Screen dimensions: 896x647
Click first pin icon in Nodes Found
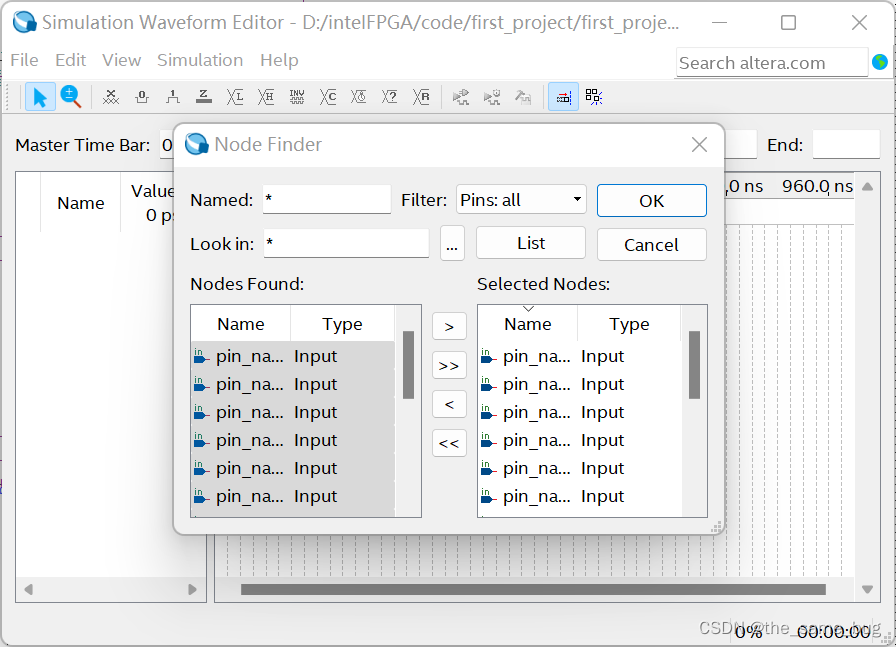[x=201, y=356]
